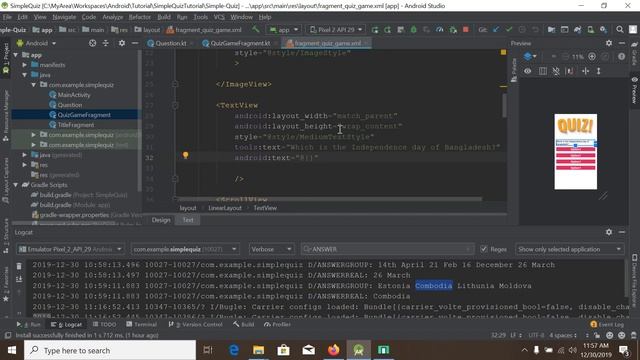The image size is (640, 360).
Task: Click the QUIZ layout preview thumbnail
Action: (576, 151)
